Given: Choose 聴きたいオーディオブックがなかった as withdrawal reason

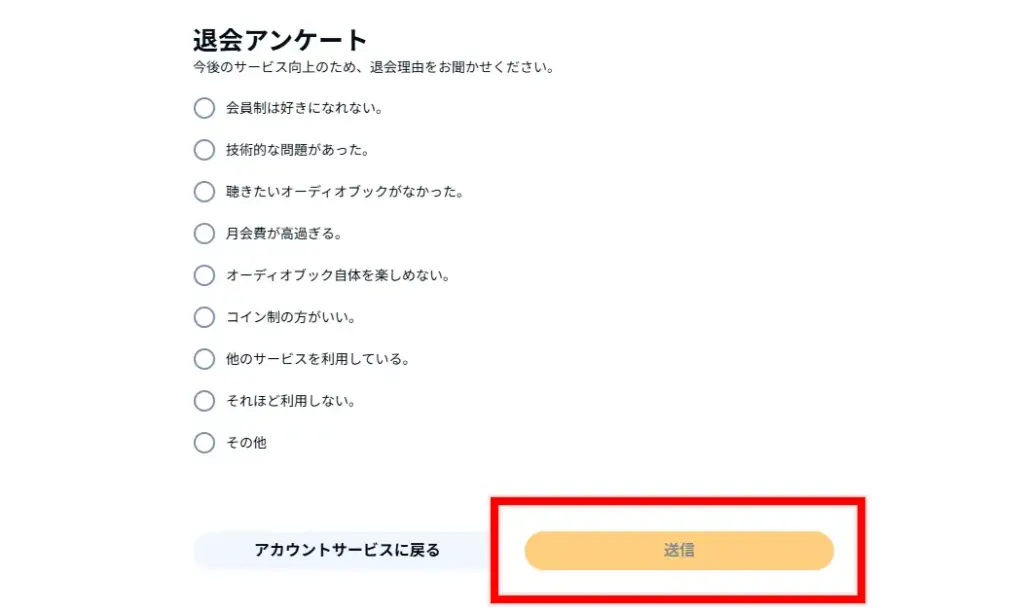Looking at the screenshot, I should click(204, 192).
